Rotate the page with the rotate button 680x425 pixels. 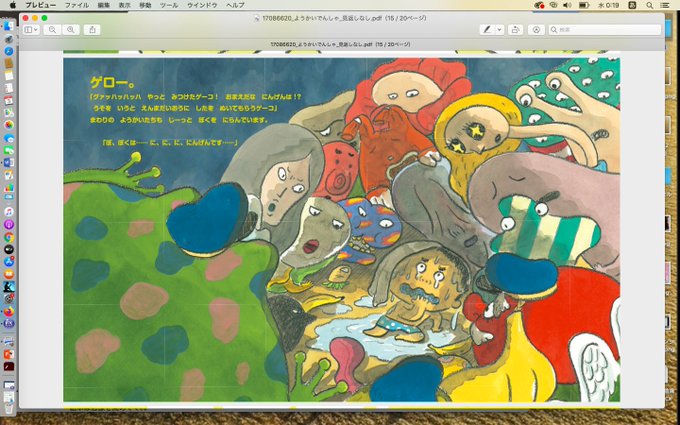tap(515, 29)
